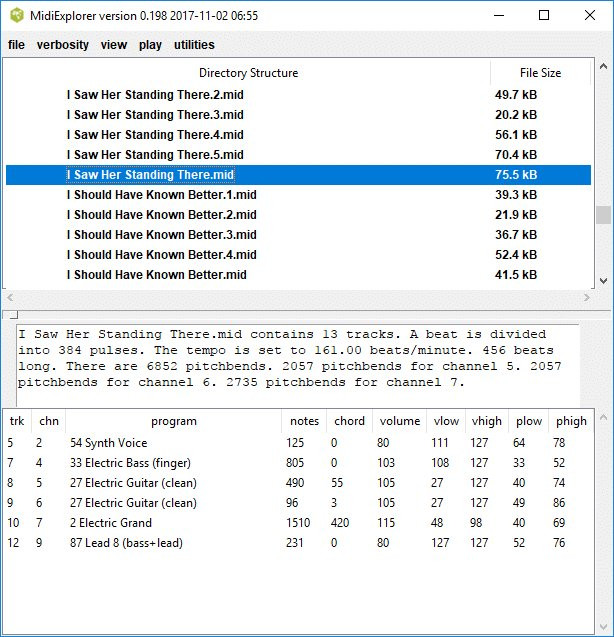Select I Saw Her Standing There.4.mid

[298, 134]
